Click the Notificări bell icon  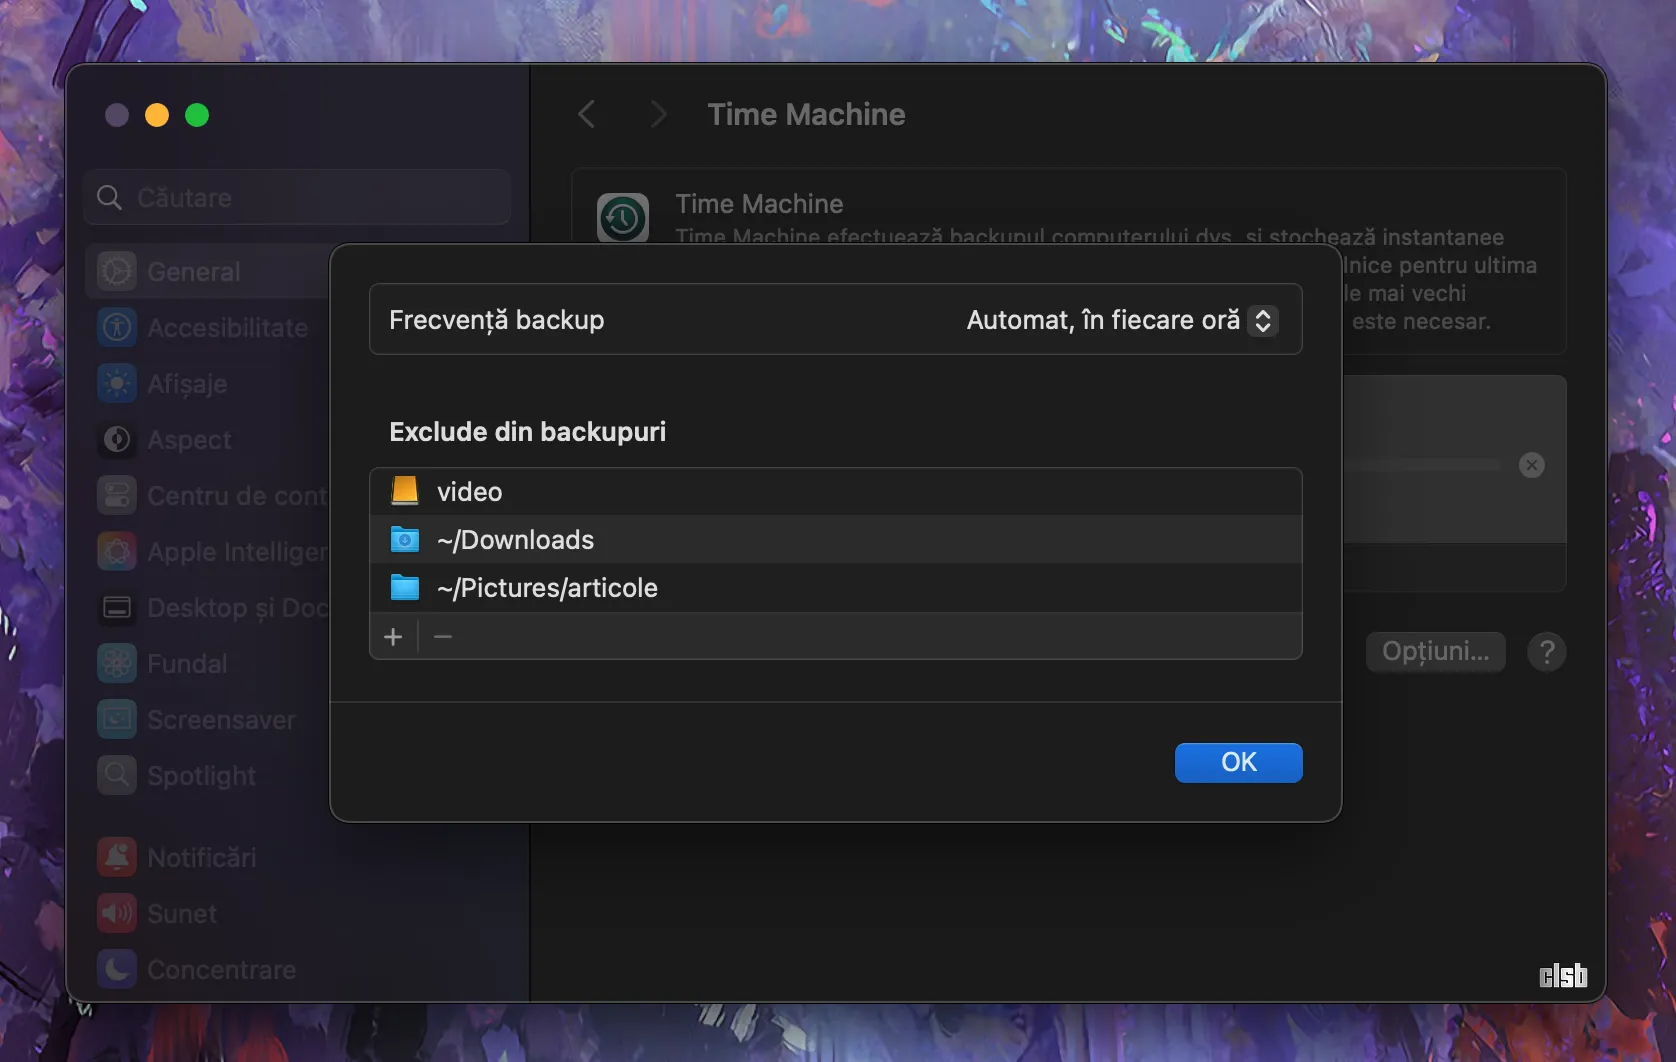(x=117, y=857)
